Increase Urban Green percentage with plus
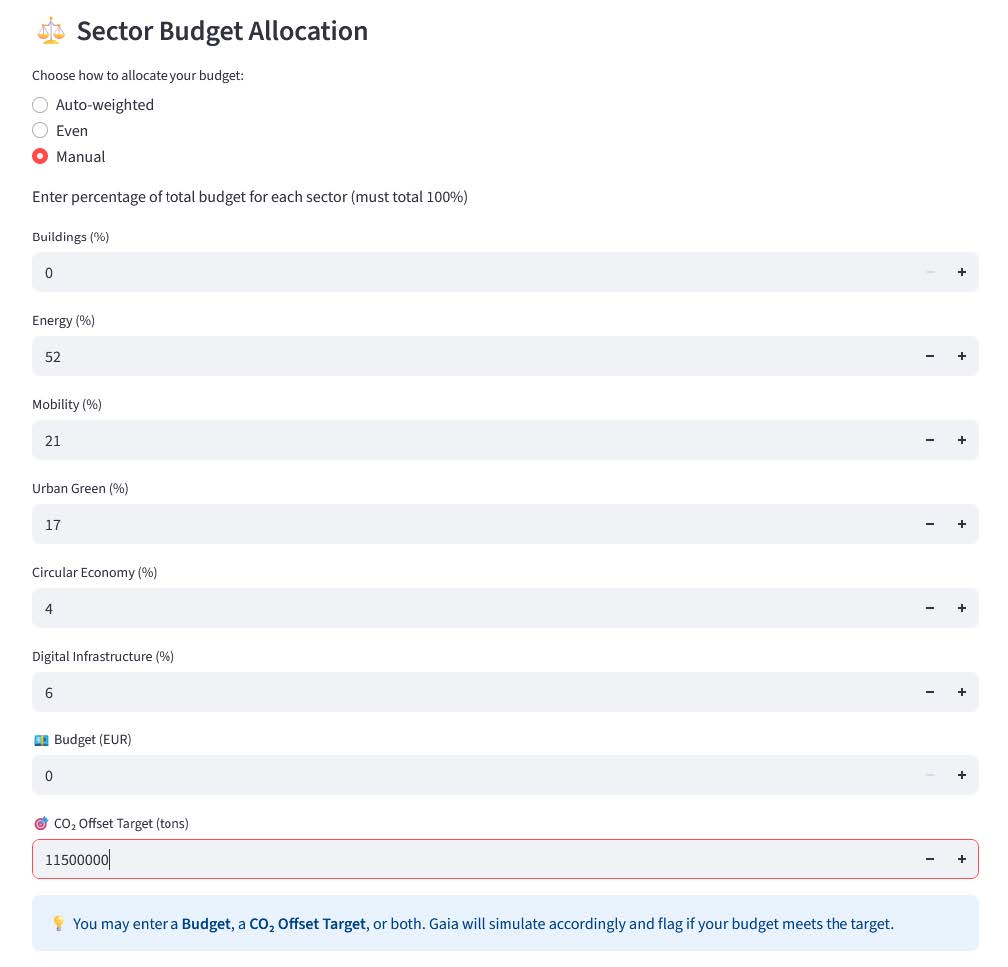The width and height of the screenshot is (1008, 967). 962,524
